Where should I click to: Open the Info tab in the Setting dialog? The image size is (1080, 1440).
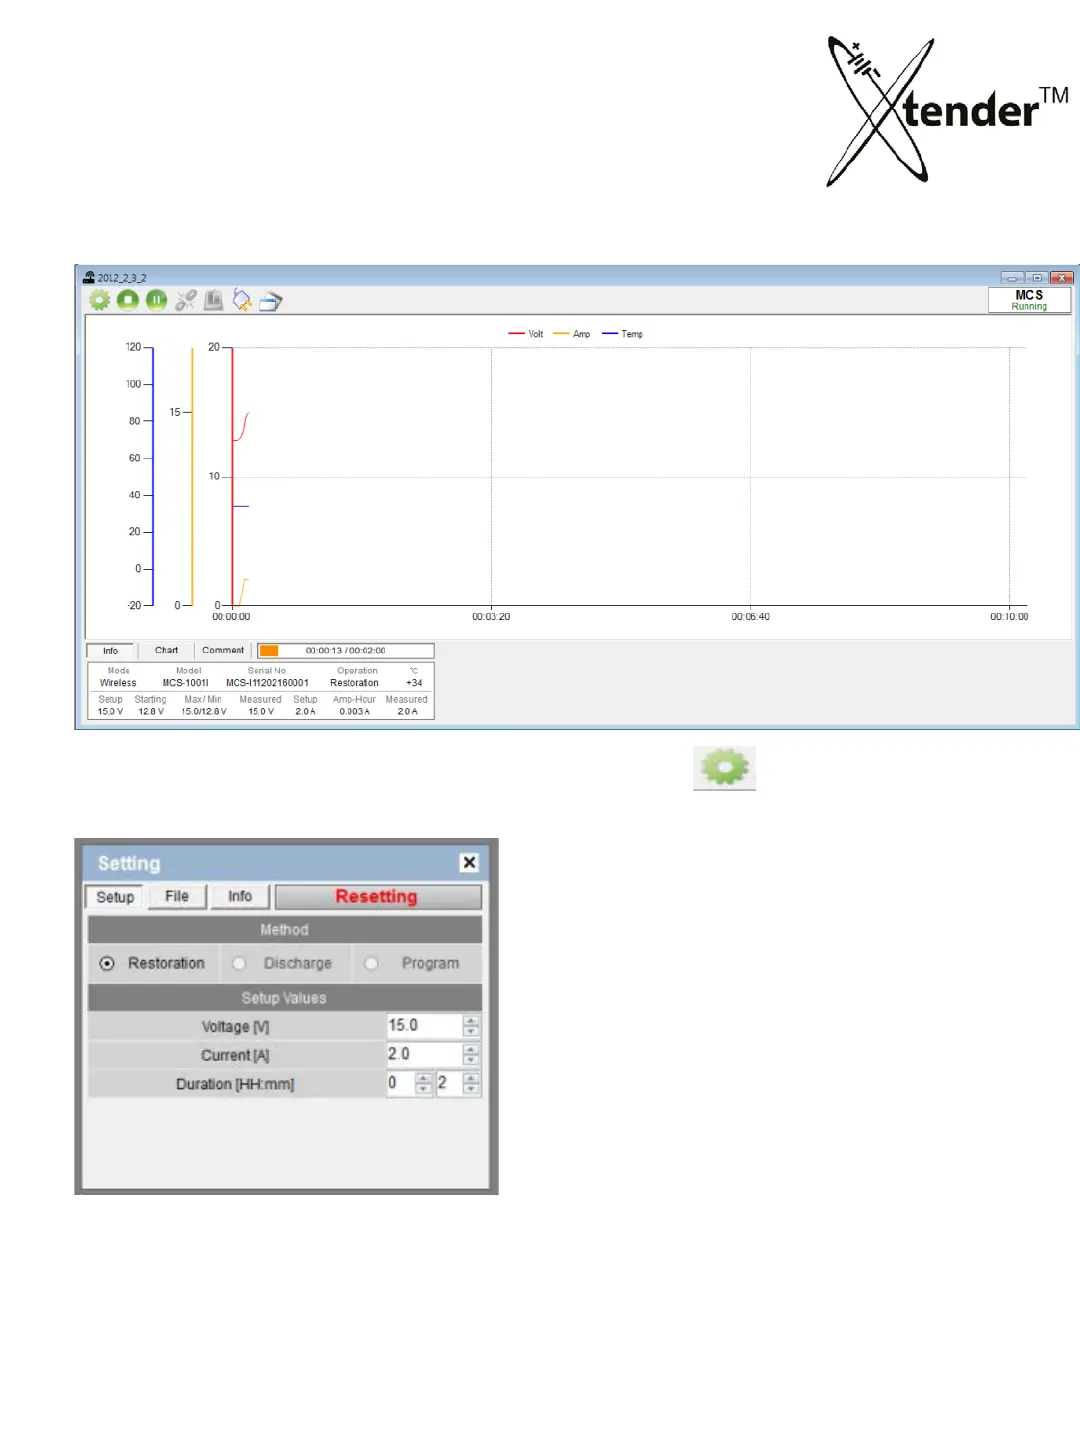pos(240,896)
